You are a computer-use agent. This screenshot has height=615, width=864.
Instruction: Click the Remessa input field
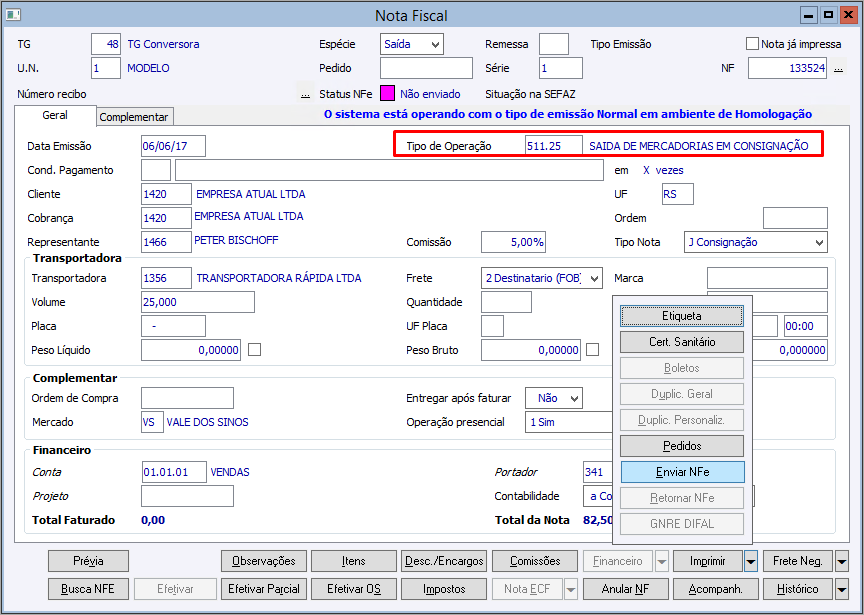554,44
